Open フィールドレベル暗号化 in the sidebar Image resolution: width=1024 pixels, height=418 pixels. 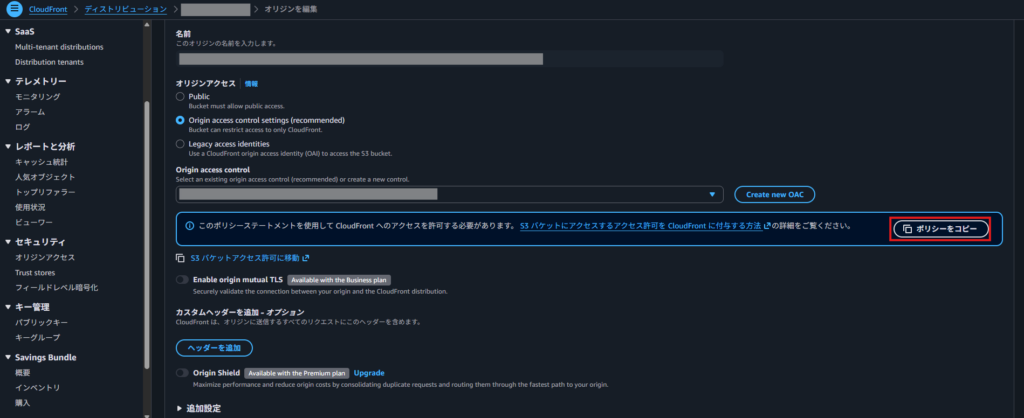(57, 287)
